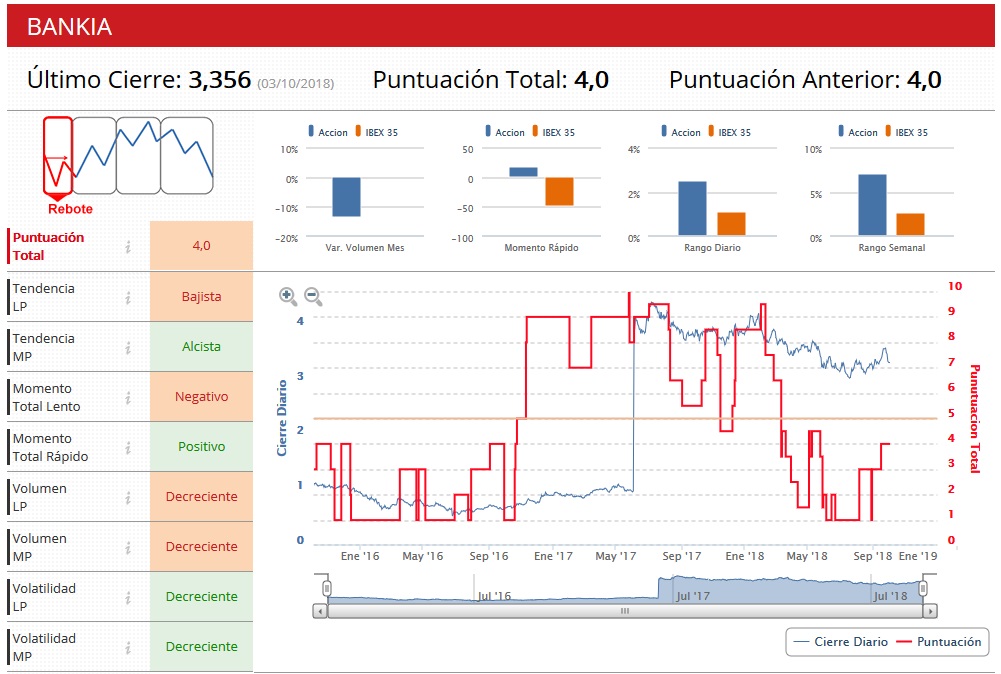Click the Tendencia LP value Bajista
Viewport: 1001px width, 674px height.
pyautogui.click(x=202, y=297)
